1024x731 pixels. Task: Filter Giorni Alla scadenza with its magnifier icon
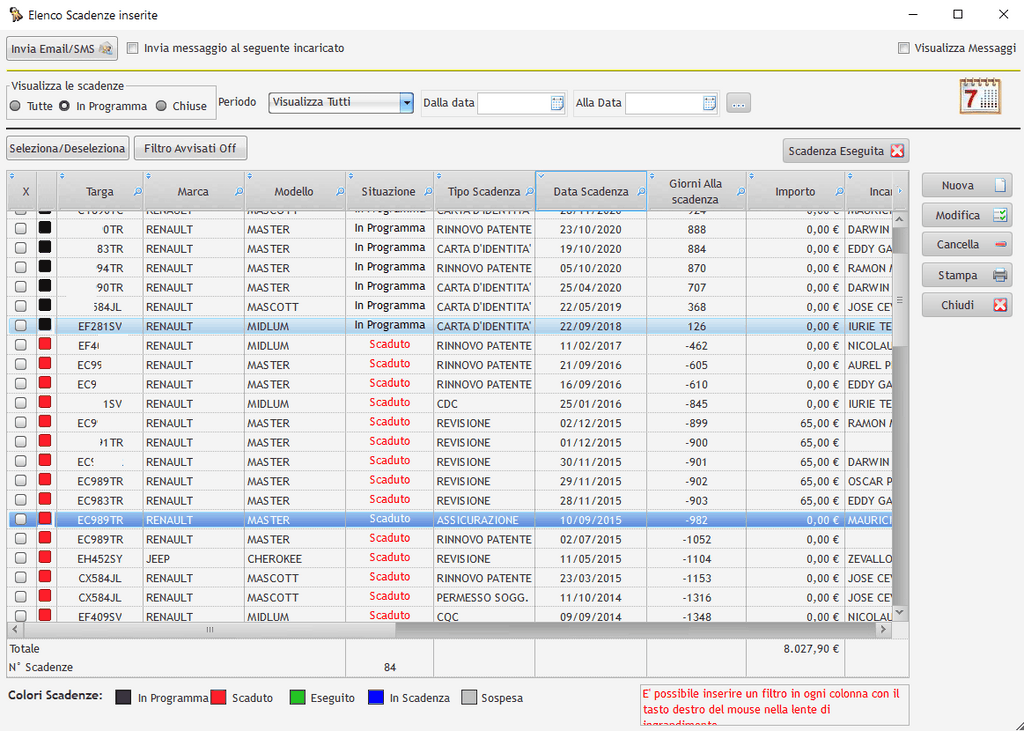click(x=741, y=192)
